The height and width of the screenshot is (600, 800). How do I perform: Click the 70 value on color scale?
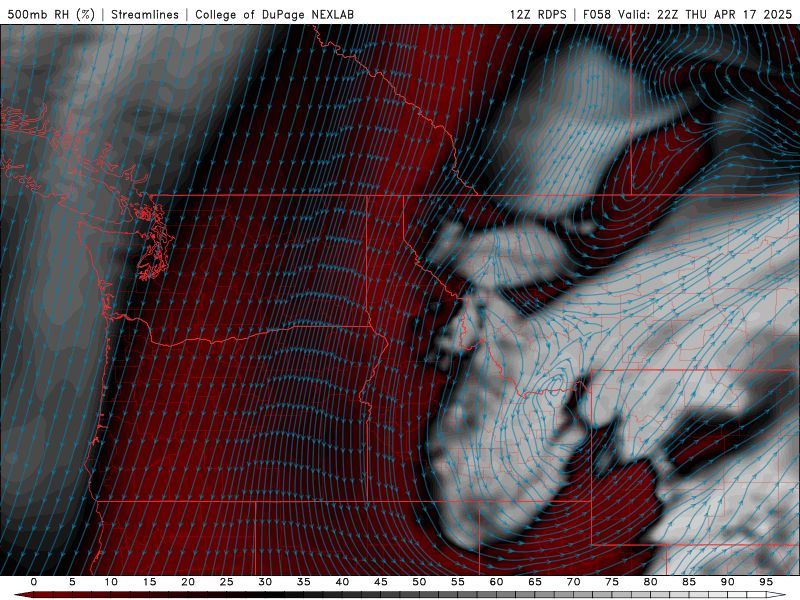point(573,582)
